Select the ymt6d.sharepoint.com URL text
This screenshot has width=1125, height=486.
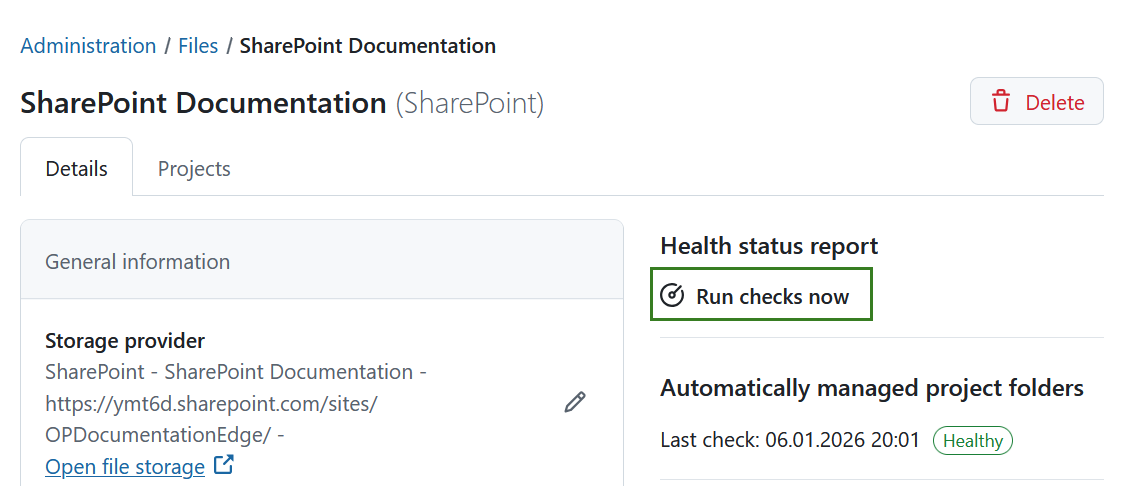coord(211,419)
